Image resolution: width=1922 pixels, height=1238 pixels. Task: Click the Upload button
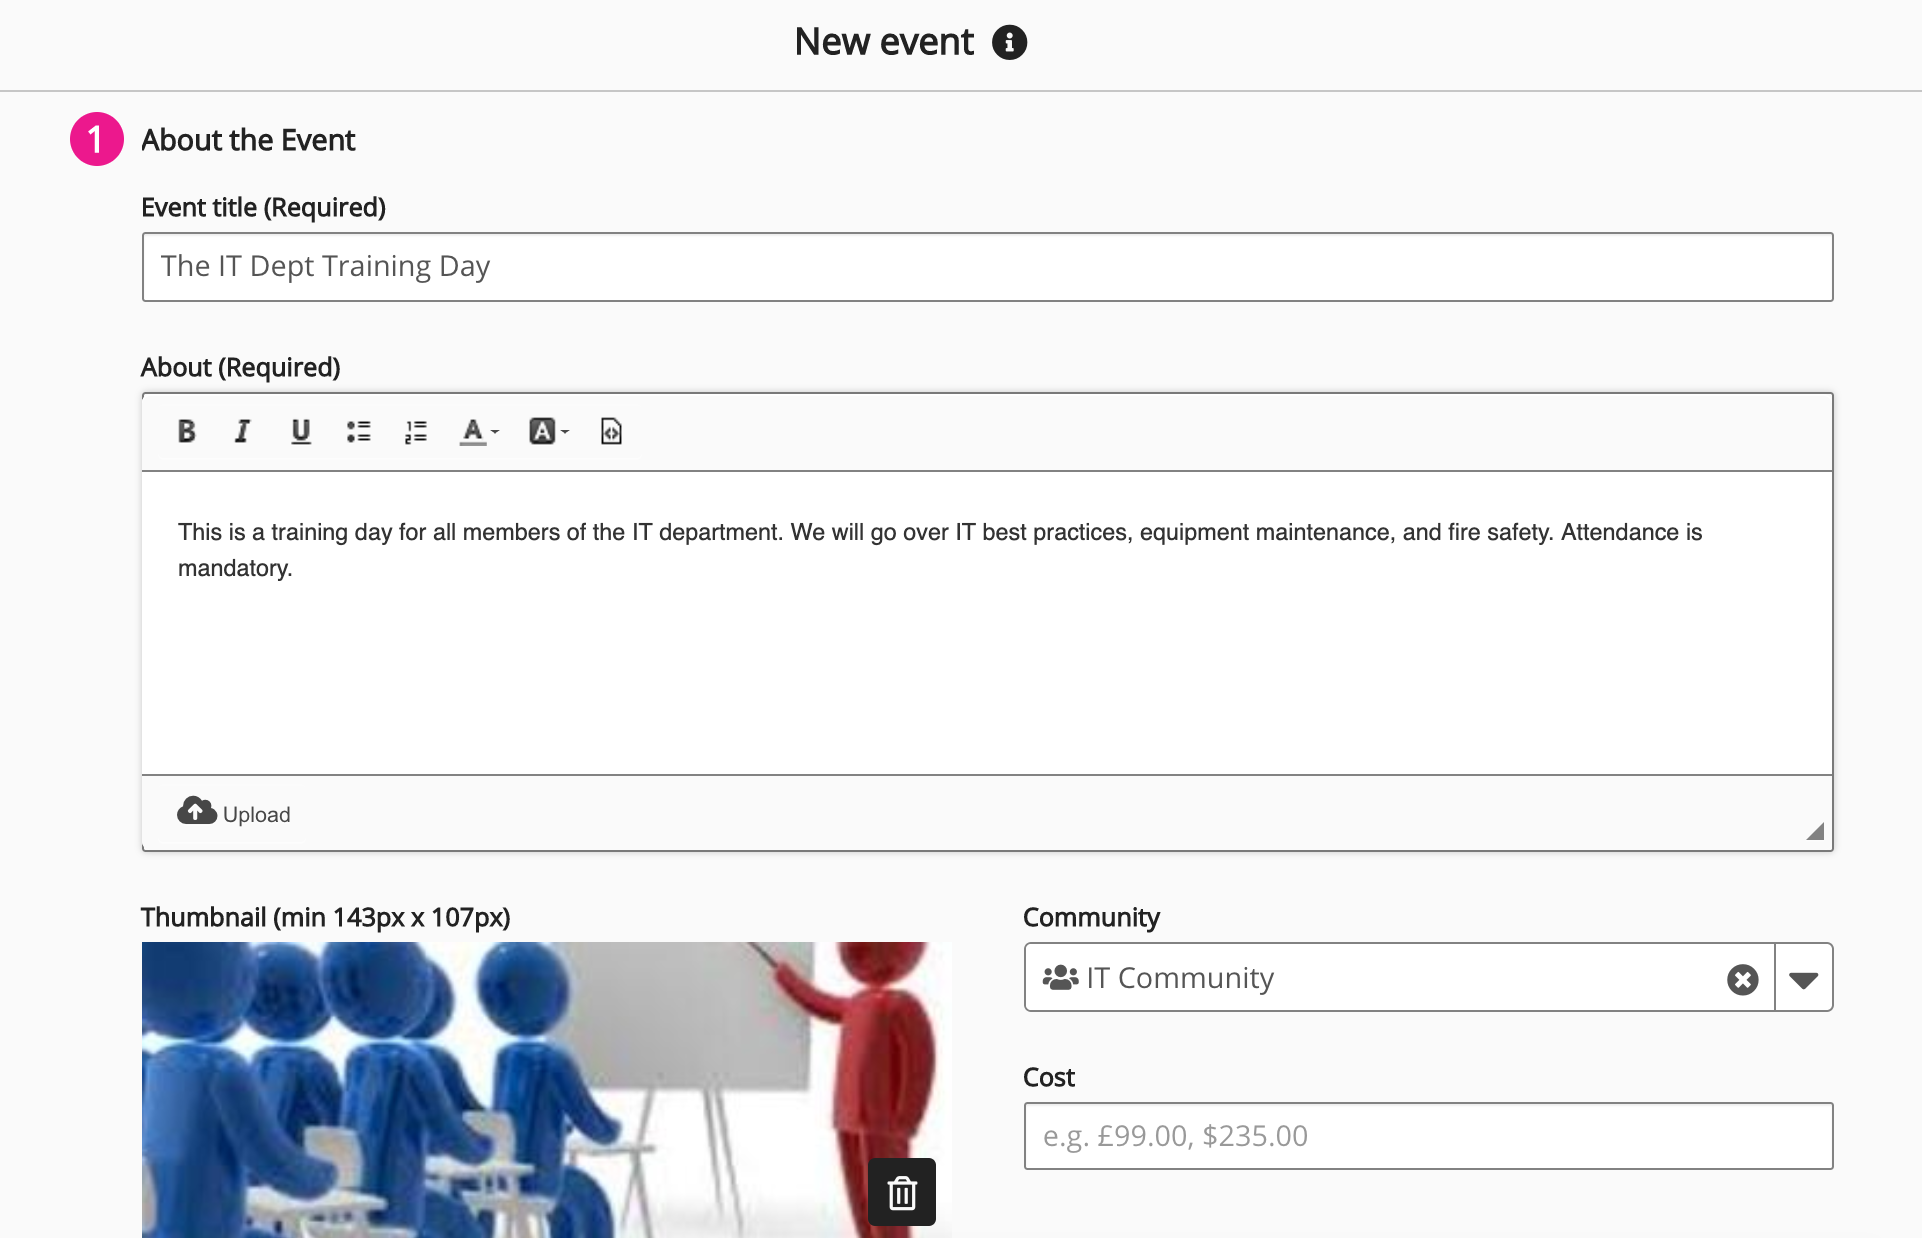click(x=234, y=812)
